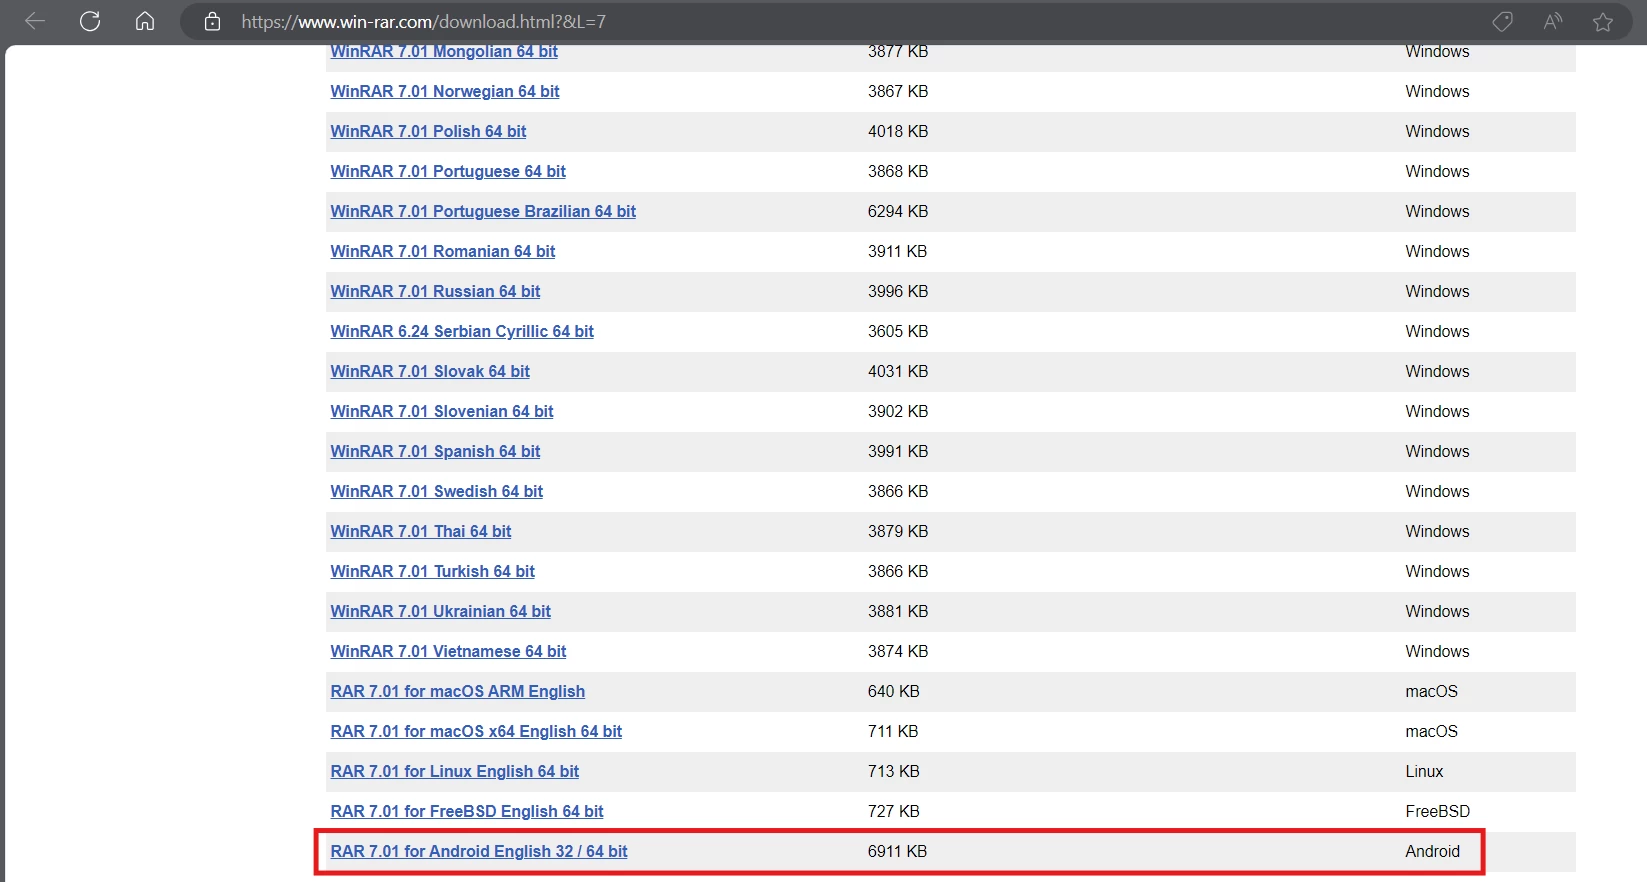1647x882 pixels.
Task: Click WinRAR 7.01 Slovenian 64 bit link
Action: coord(442,411)
